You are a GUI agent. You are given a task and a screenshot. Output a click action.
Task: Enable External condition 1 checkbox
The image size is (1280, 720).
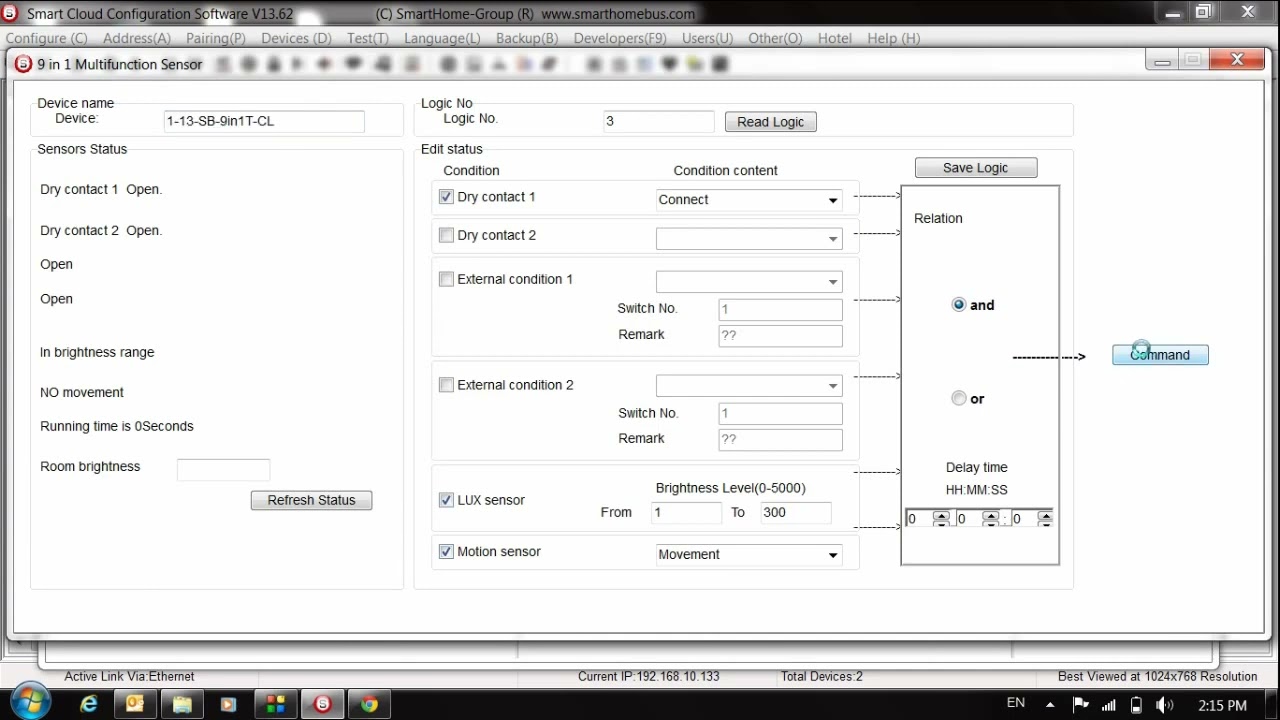[x=446, y=279]
